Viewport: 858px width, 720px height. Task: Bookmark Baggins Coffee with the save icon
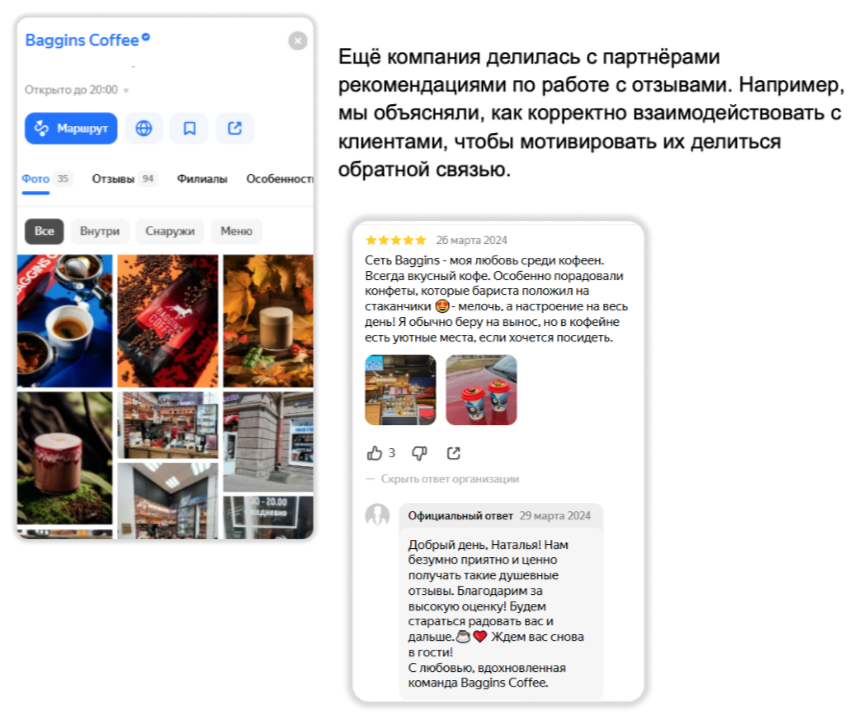(x=189, y=129)
